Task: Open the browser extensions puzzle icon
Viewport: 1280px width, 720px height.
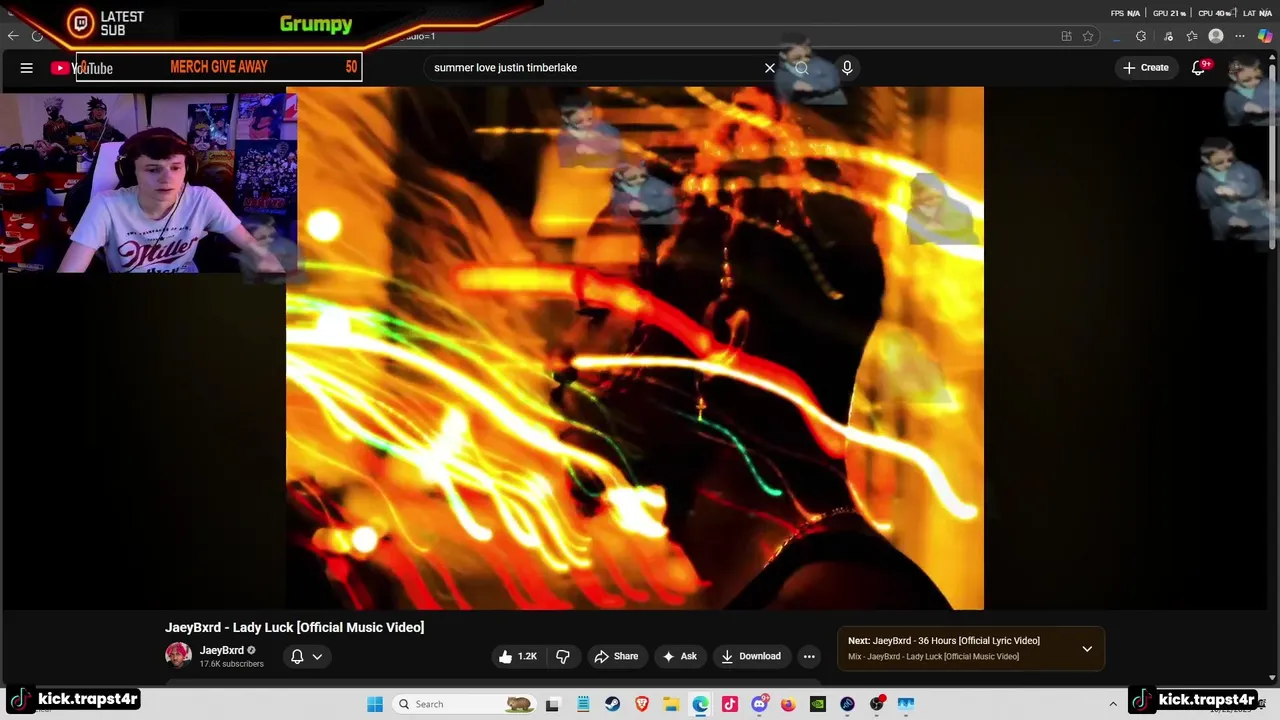Action: tap(1141, 36)
